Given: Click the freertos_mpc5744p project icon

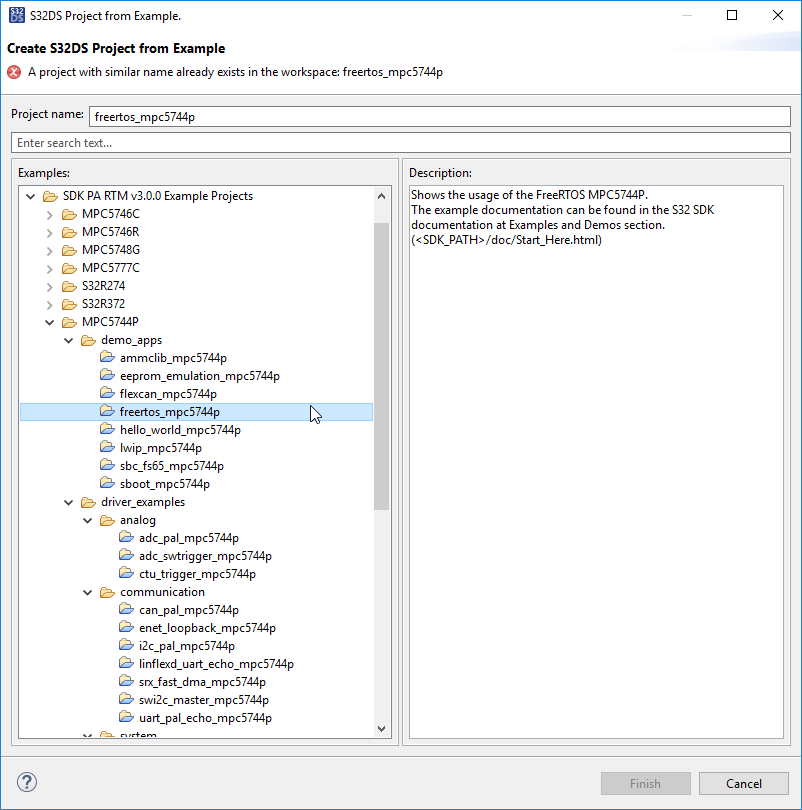Looking at the screenshot, I should [107, 412].
